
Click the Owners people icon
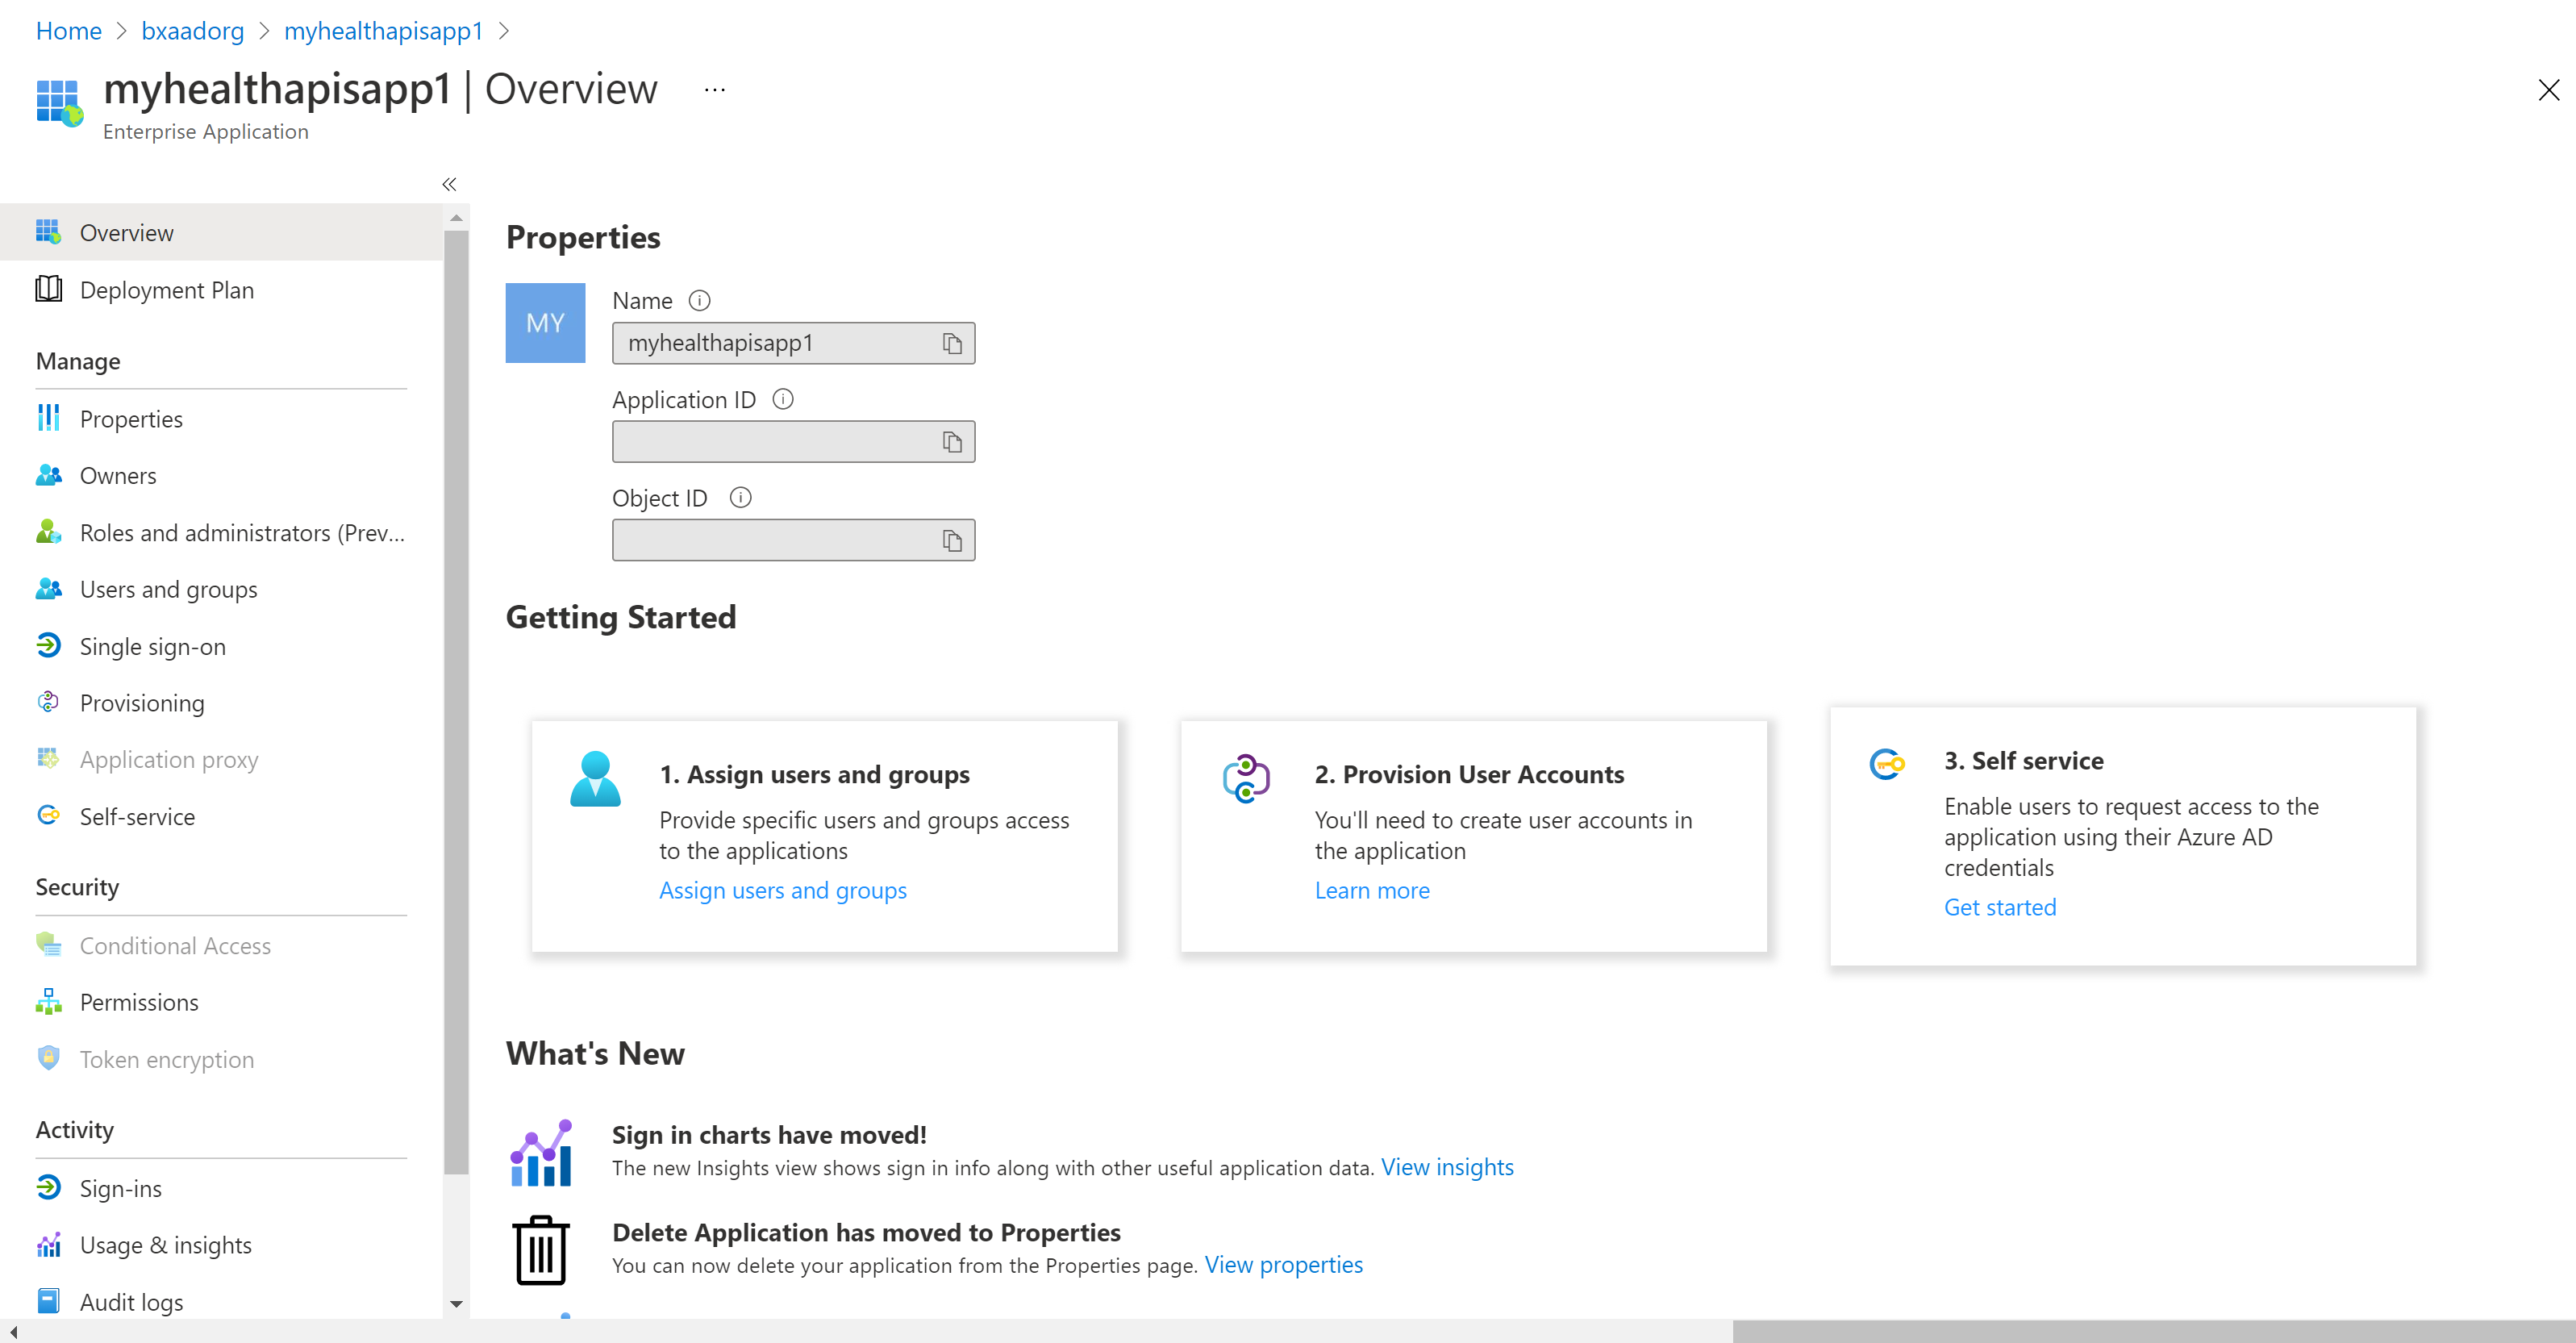point(48,475)
